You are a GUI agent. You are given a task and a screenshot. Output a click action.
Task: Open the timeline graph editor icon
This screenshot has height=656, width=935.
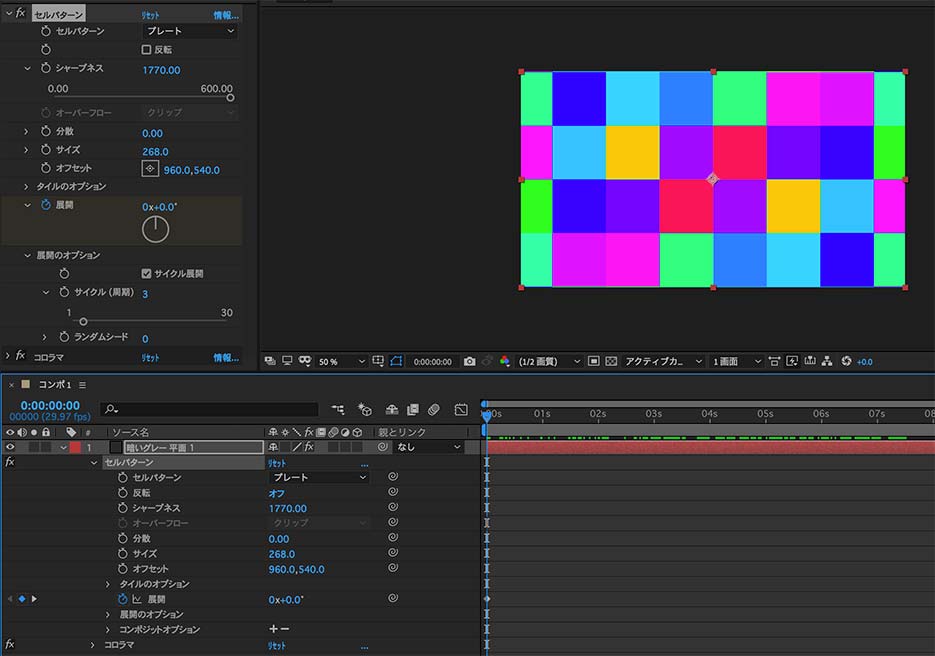click(461, 410)
